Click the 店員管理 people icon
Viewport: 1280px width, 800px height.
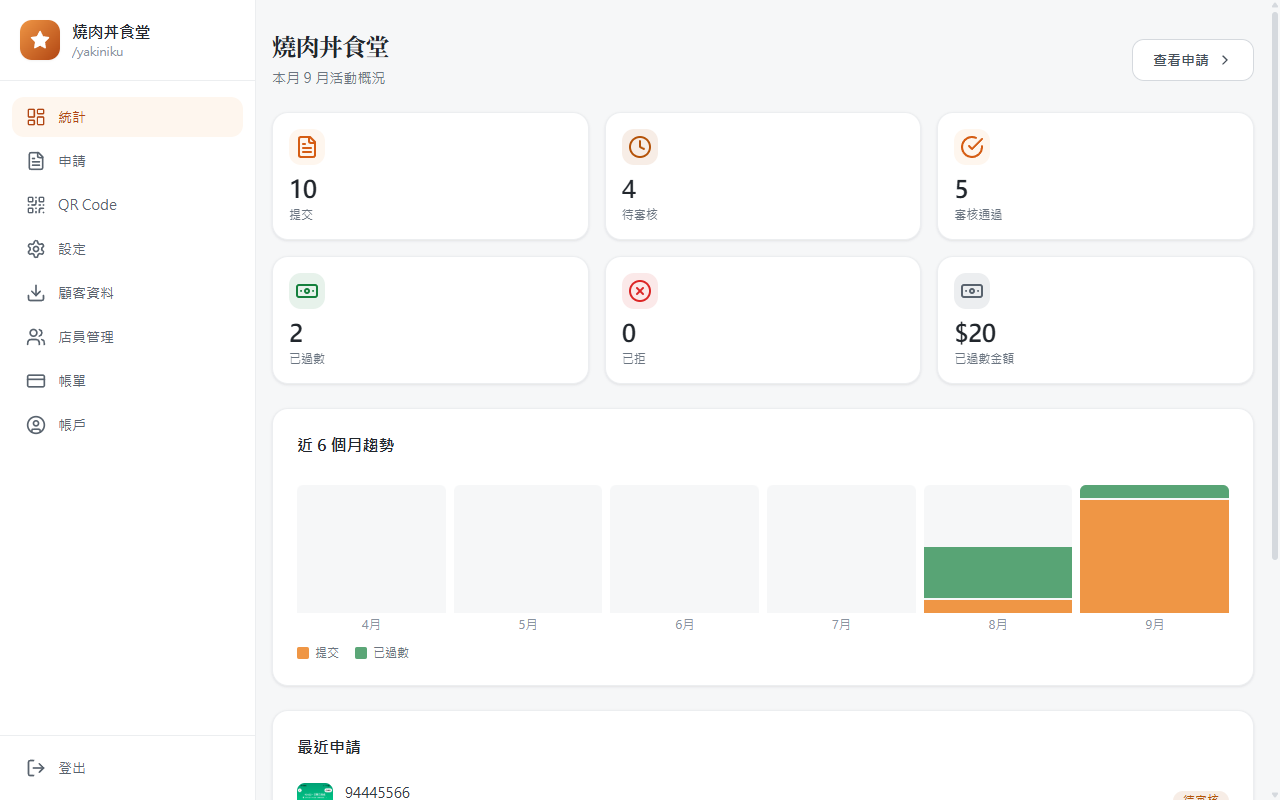(36, 337)
